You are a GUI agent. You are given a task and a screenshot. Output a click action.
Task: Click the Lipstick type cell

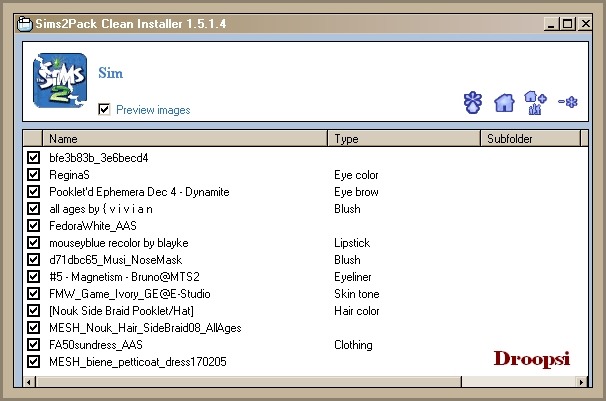[352, 243]
